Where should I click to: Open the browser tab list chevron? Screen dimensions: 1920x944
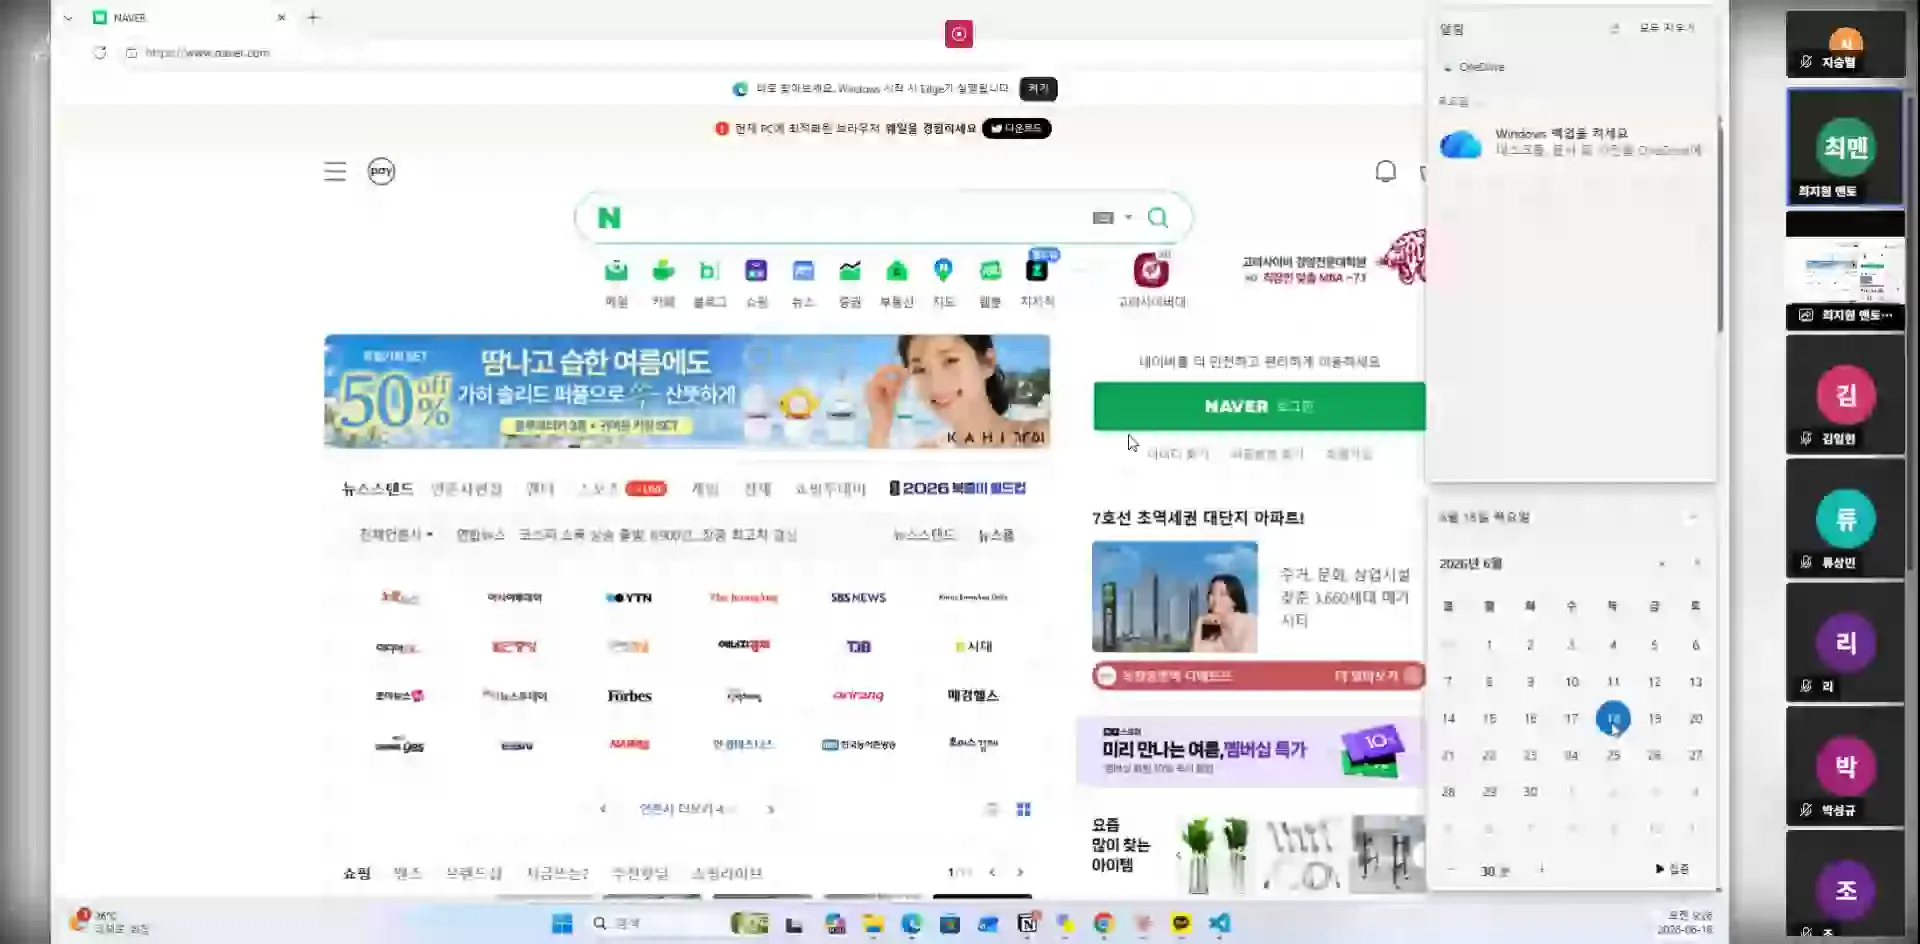[x=67, y=18]
